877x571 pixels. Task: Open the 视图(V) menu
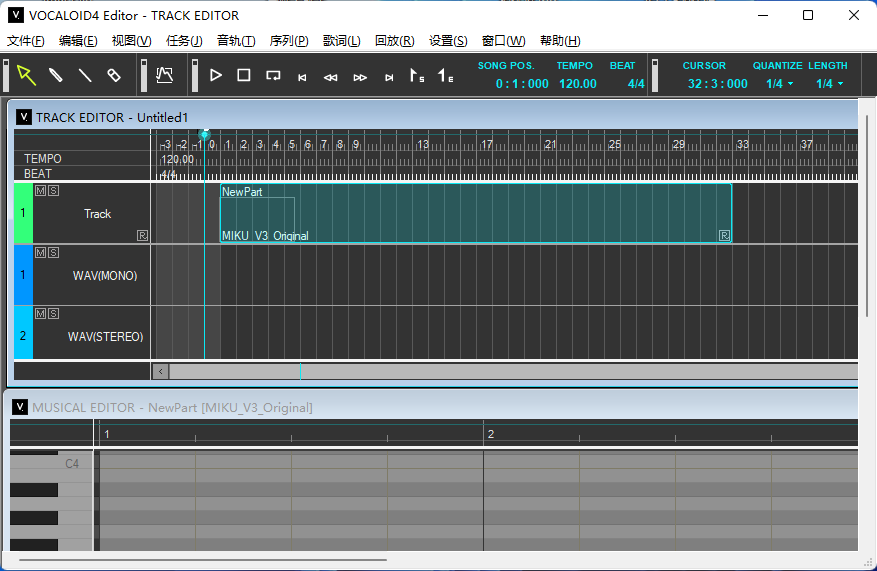tap(131, 41)
